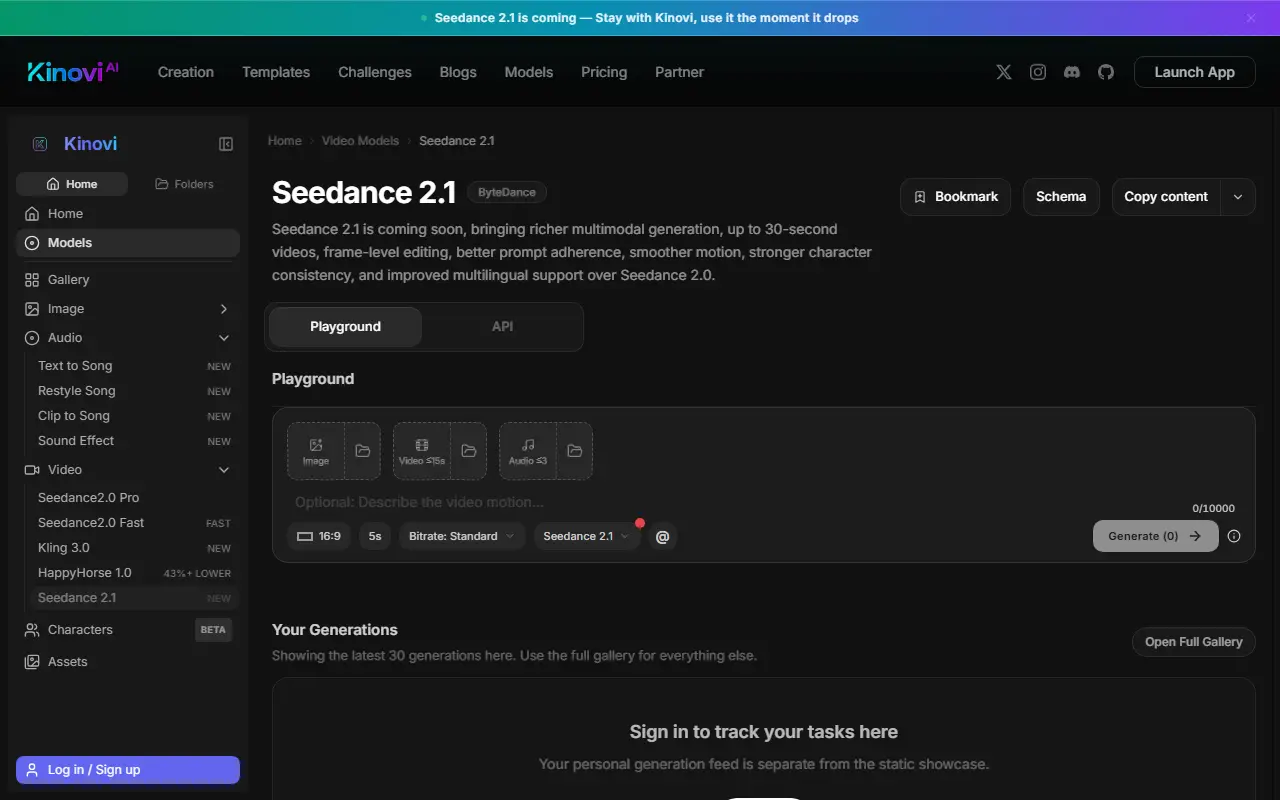This screenshot has height=800, width=1280.
Task: Select Seedance 2.1 in sidebar list
Action: tap(134, 598)
